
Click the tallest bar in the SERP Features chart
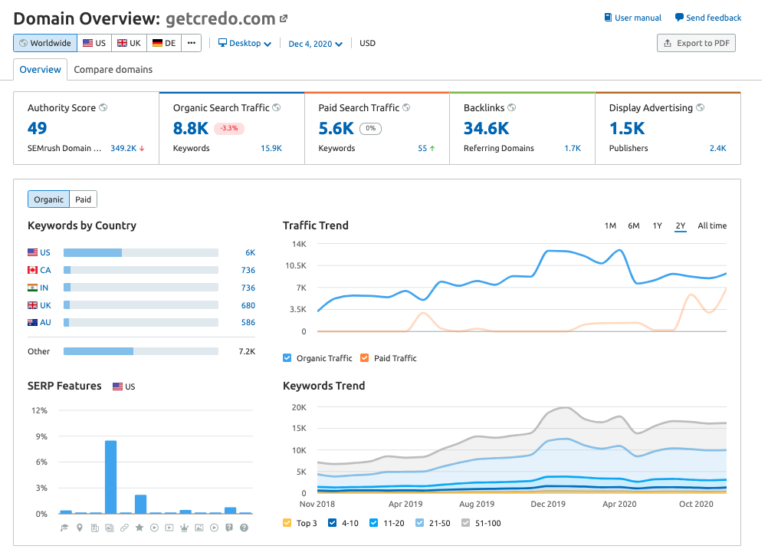pyautogui.click(x=111, y=477)
